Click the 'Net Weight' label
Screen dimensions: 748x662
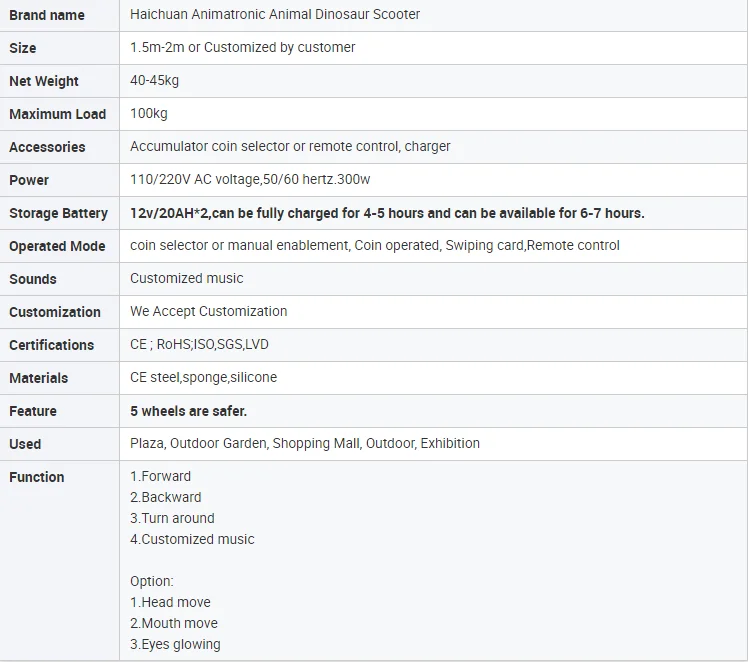[x=44, y=81]
